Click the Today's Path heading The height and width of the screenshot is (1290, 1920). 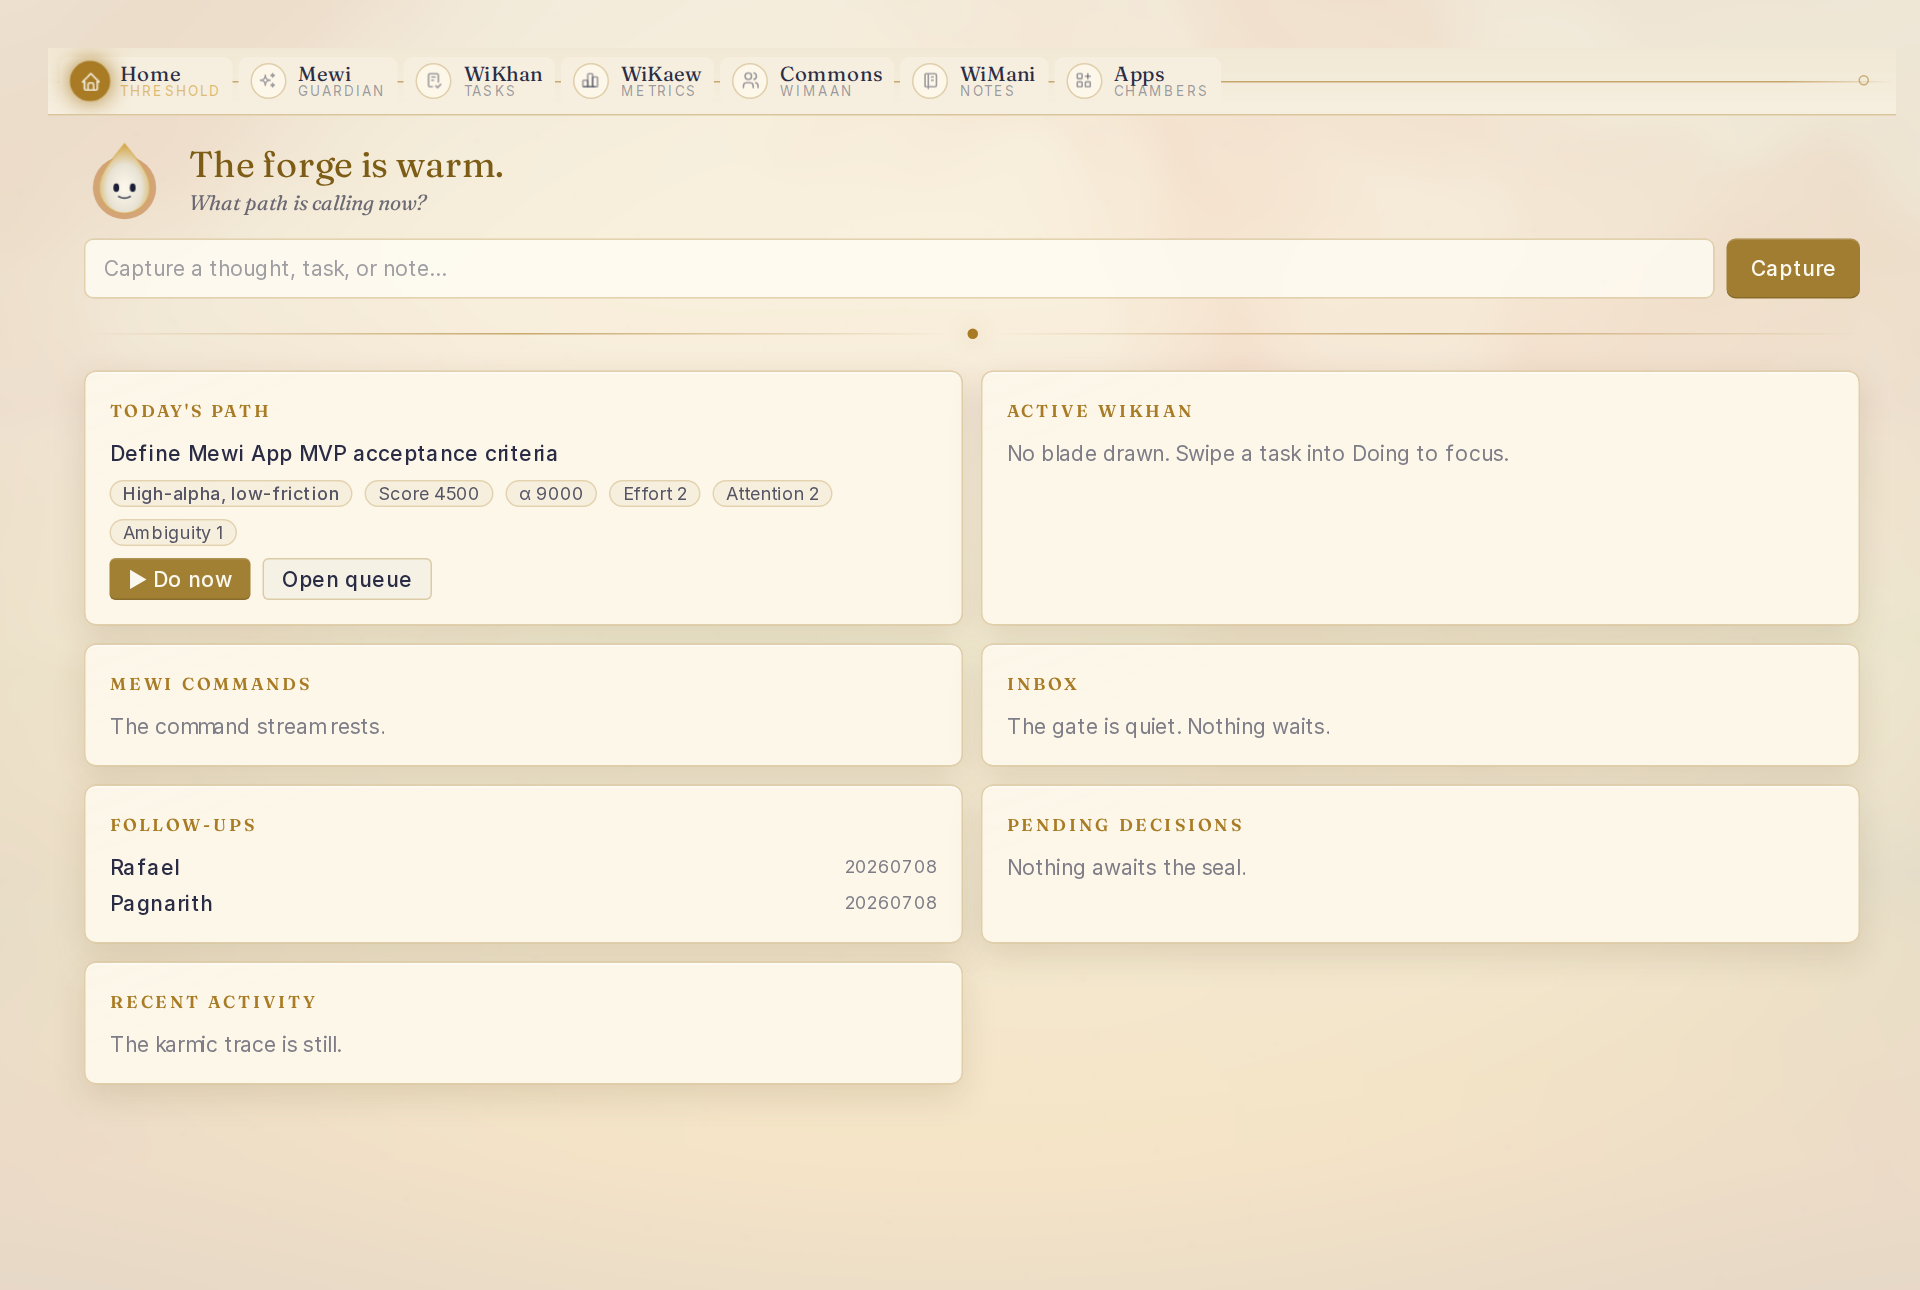[190, 411]
